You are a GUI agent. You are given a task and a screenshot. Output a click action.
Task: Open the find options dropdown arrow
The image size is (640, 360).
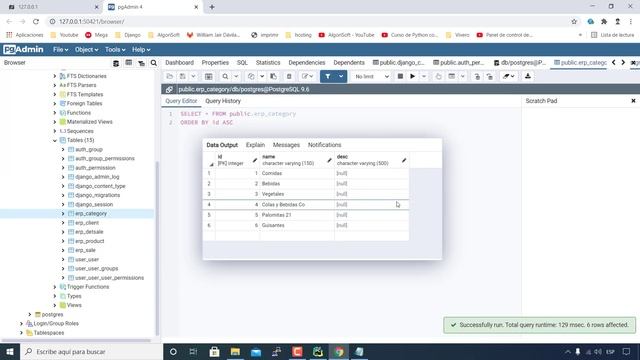236,76
